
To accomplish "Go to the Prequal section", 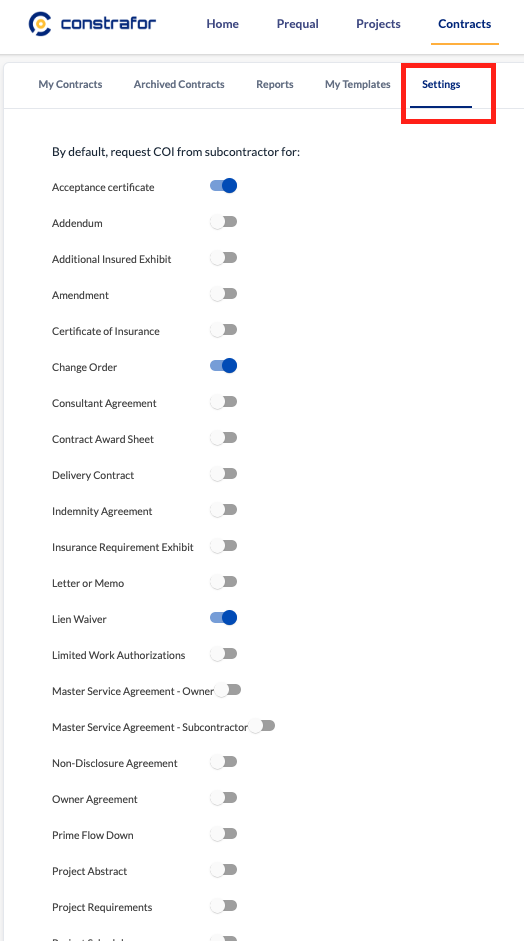I will point(297,24).
